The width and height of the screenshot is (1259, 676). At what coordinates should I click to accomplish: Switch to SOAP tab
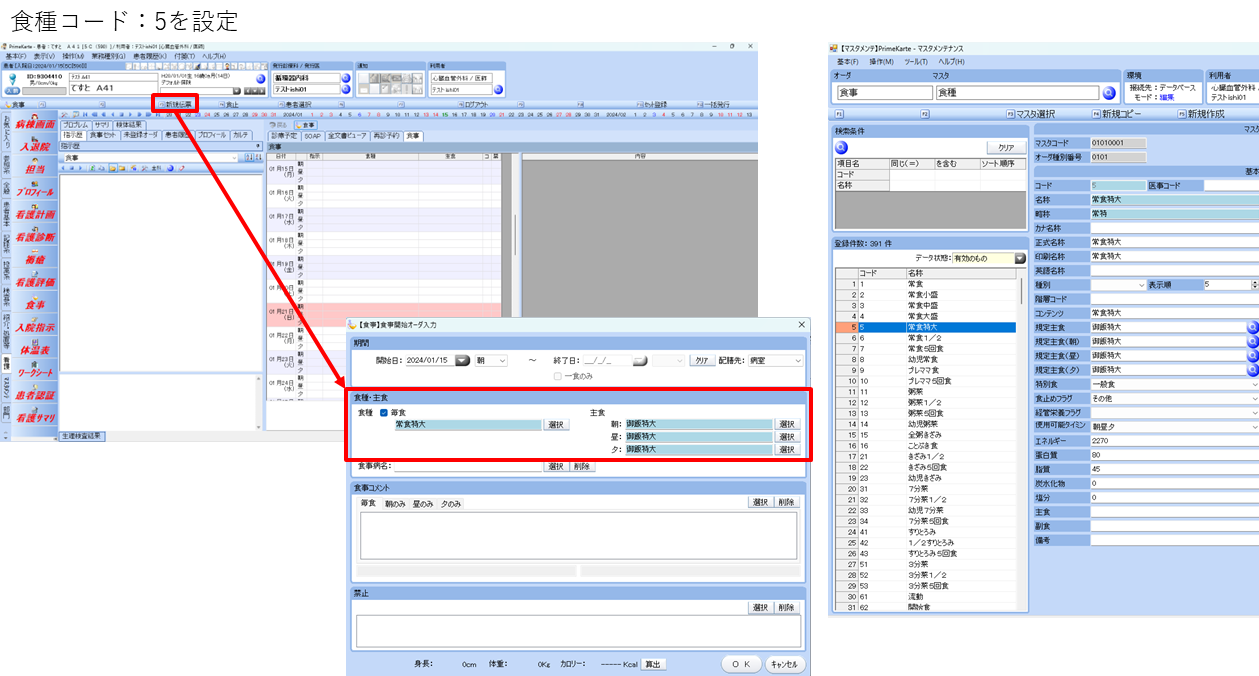(312, 135)
